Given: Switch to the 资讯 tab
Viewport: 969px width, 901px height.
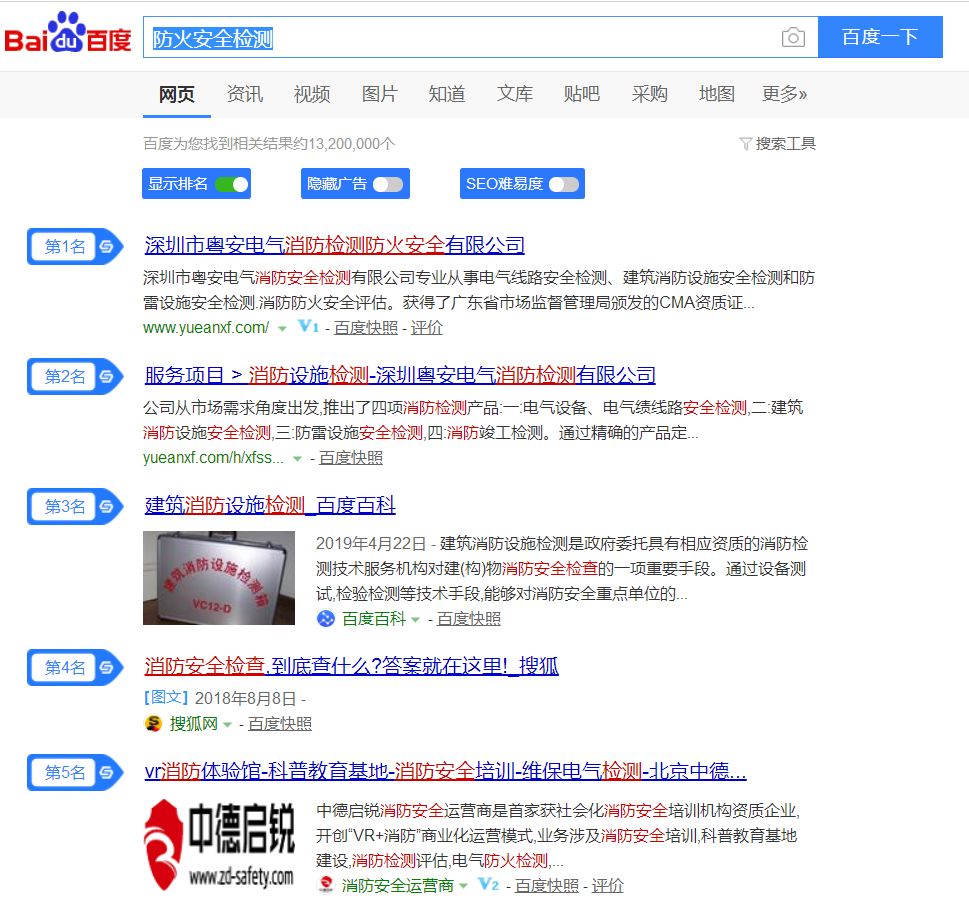Looking at the screenshot, I should (245, 94).
